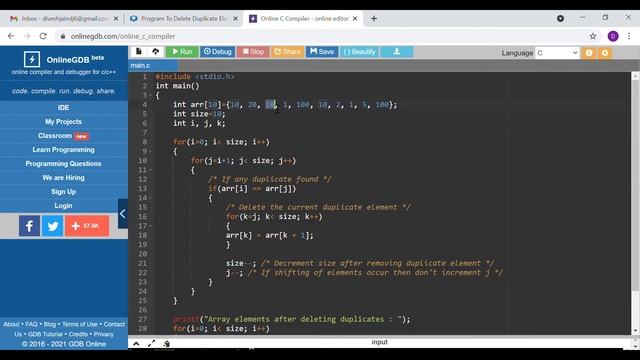Share on Twitter icon
Viewport: 640px width, 360px height.
pos(53,226)
